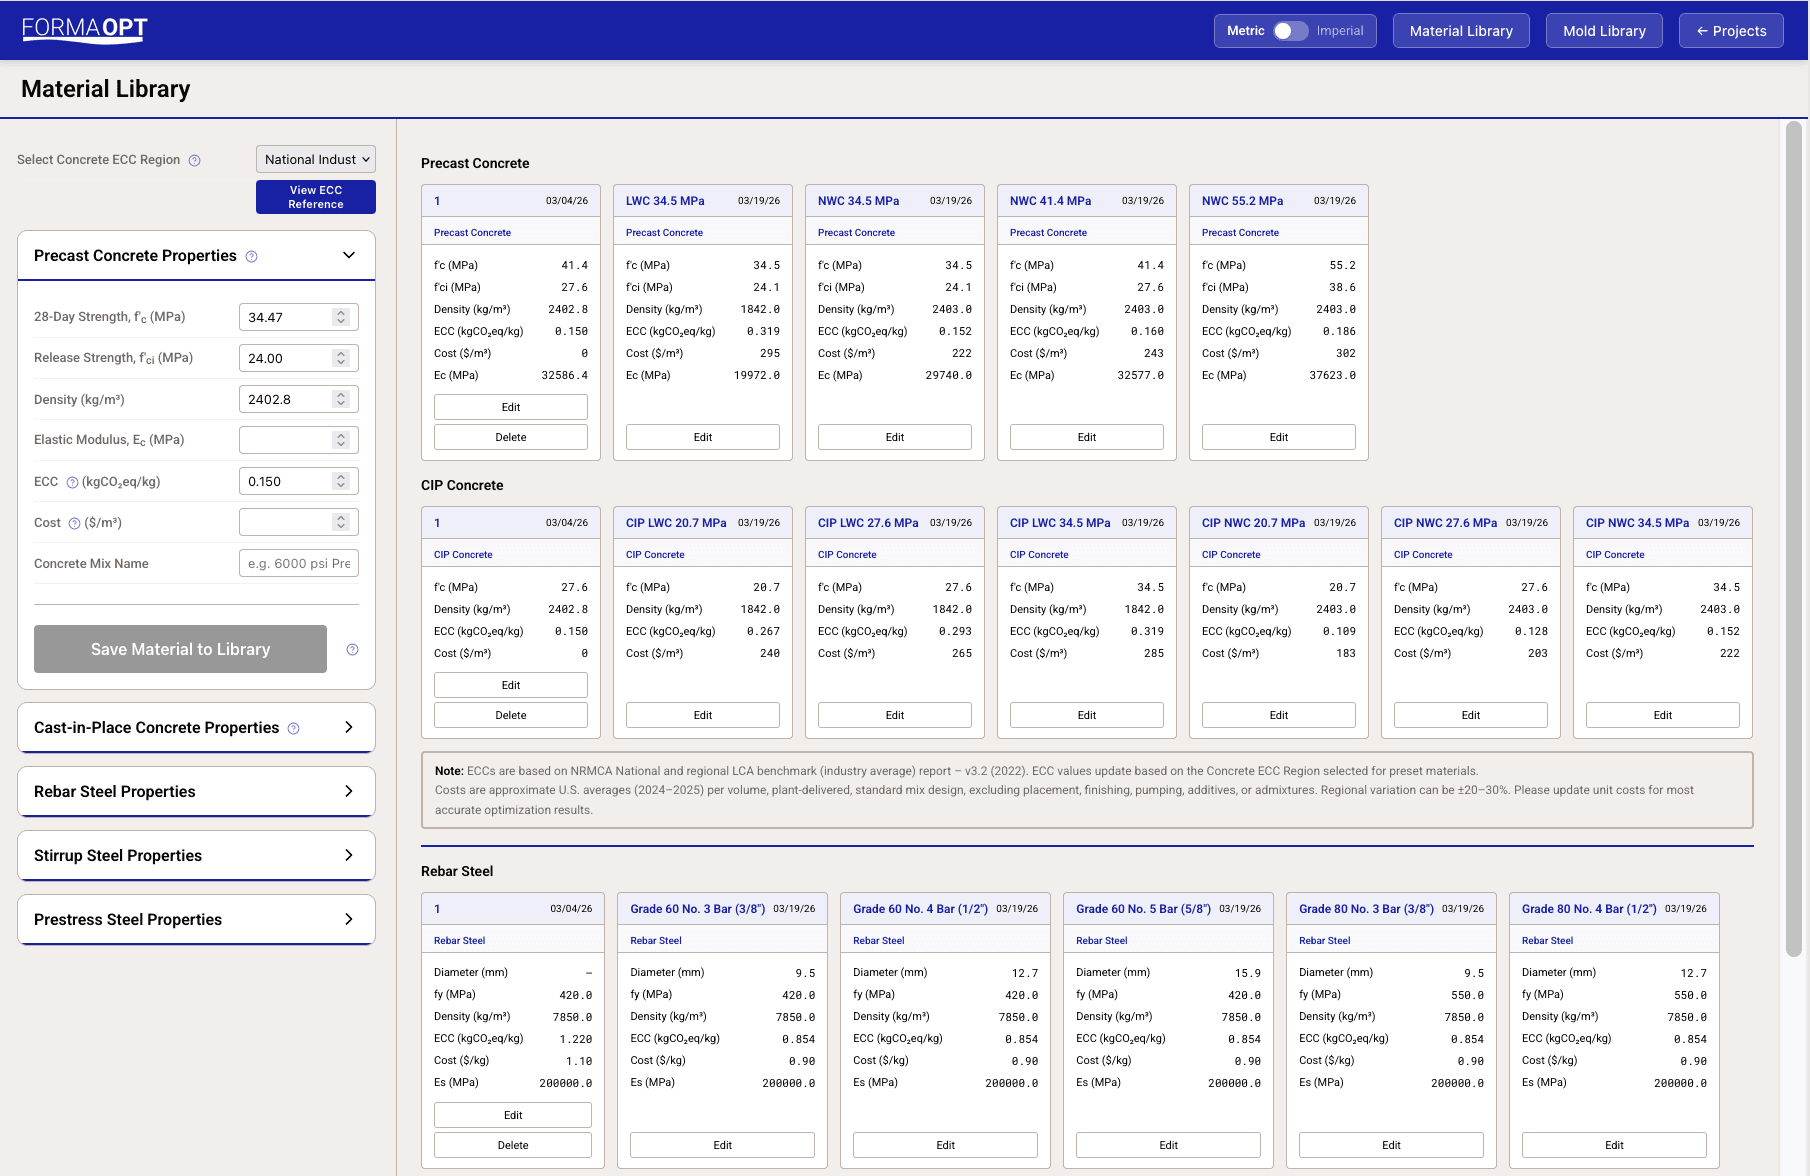Click the help icon on Precast Concrete Properties header

click(251, 256)
